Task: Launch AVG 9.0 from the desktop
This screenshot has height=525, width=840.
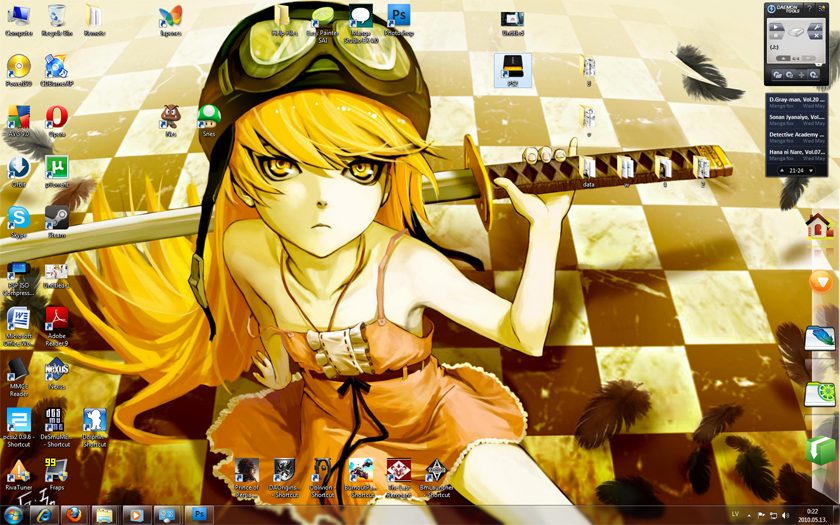Action: (x=19, y=121)
